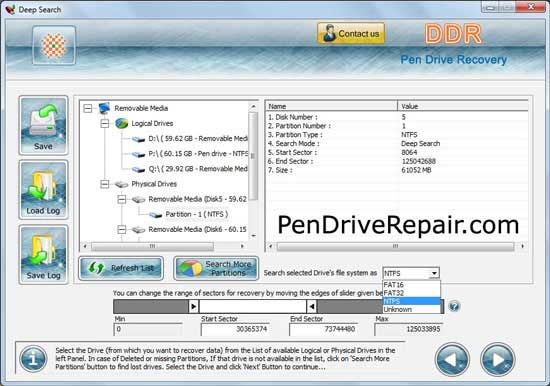Collapse the Physical Drives node
Screen dimensions: 550x386
coord(105,184)
